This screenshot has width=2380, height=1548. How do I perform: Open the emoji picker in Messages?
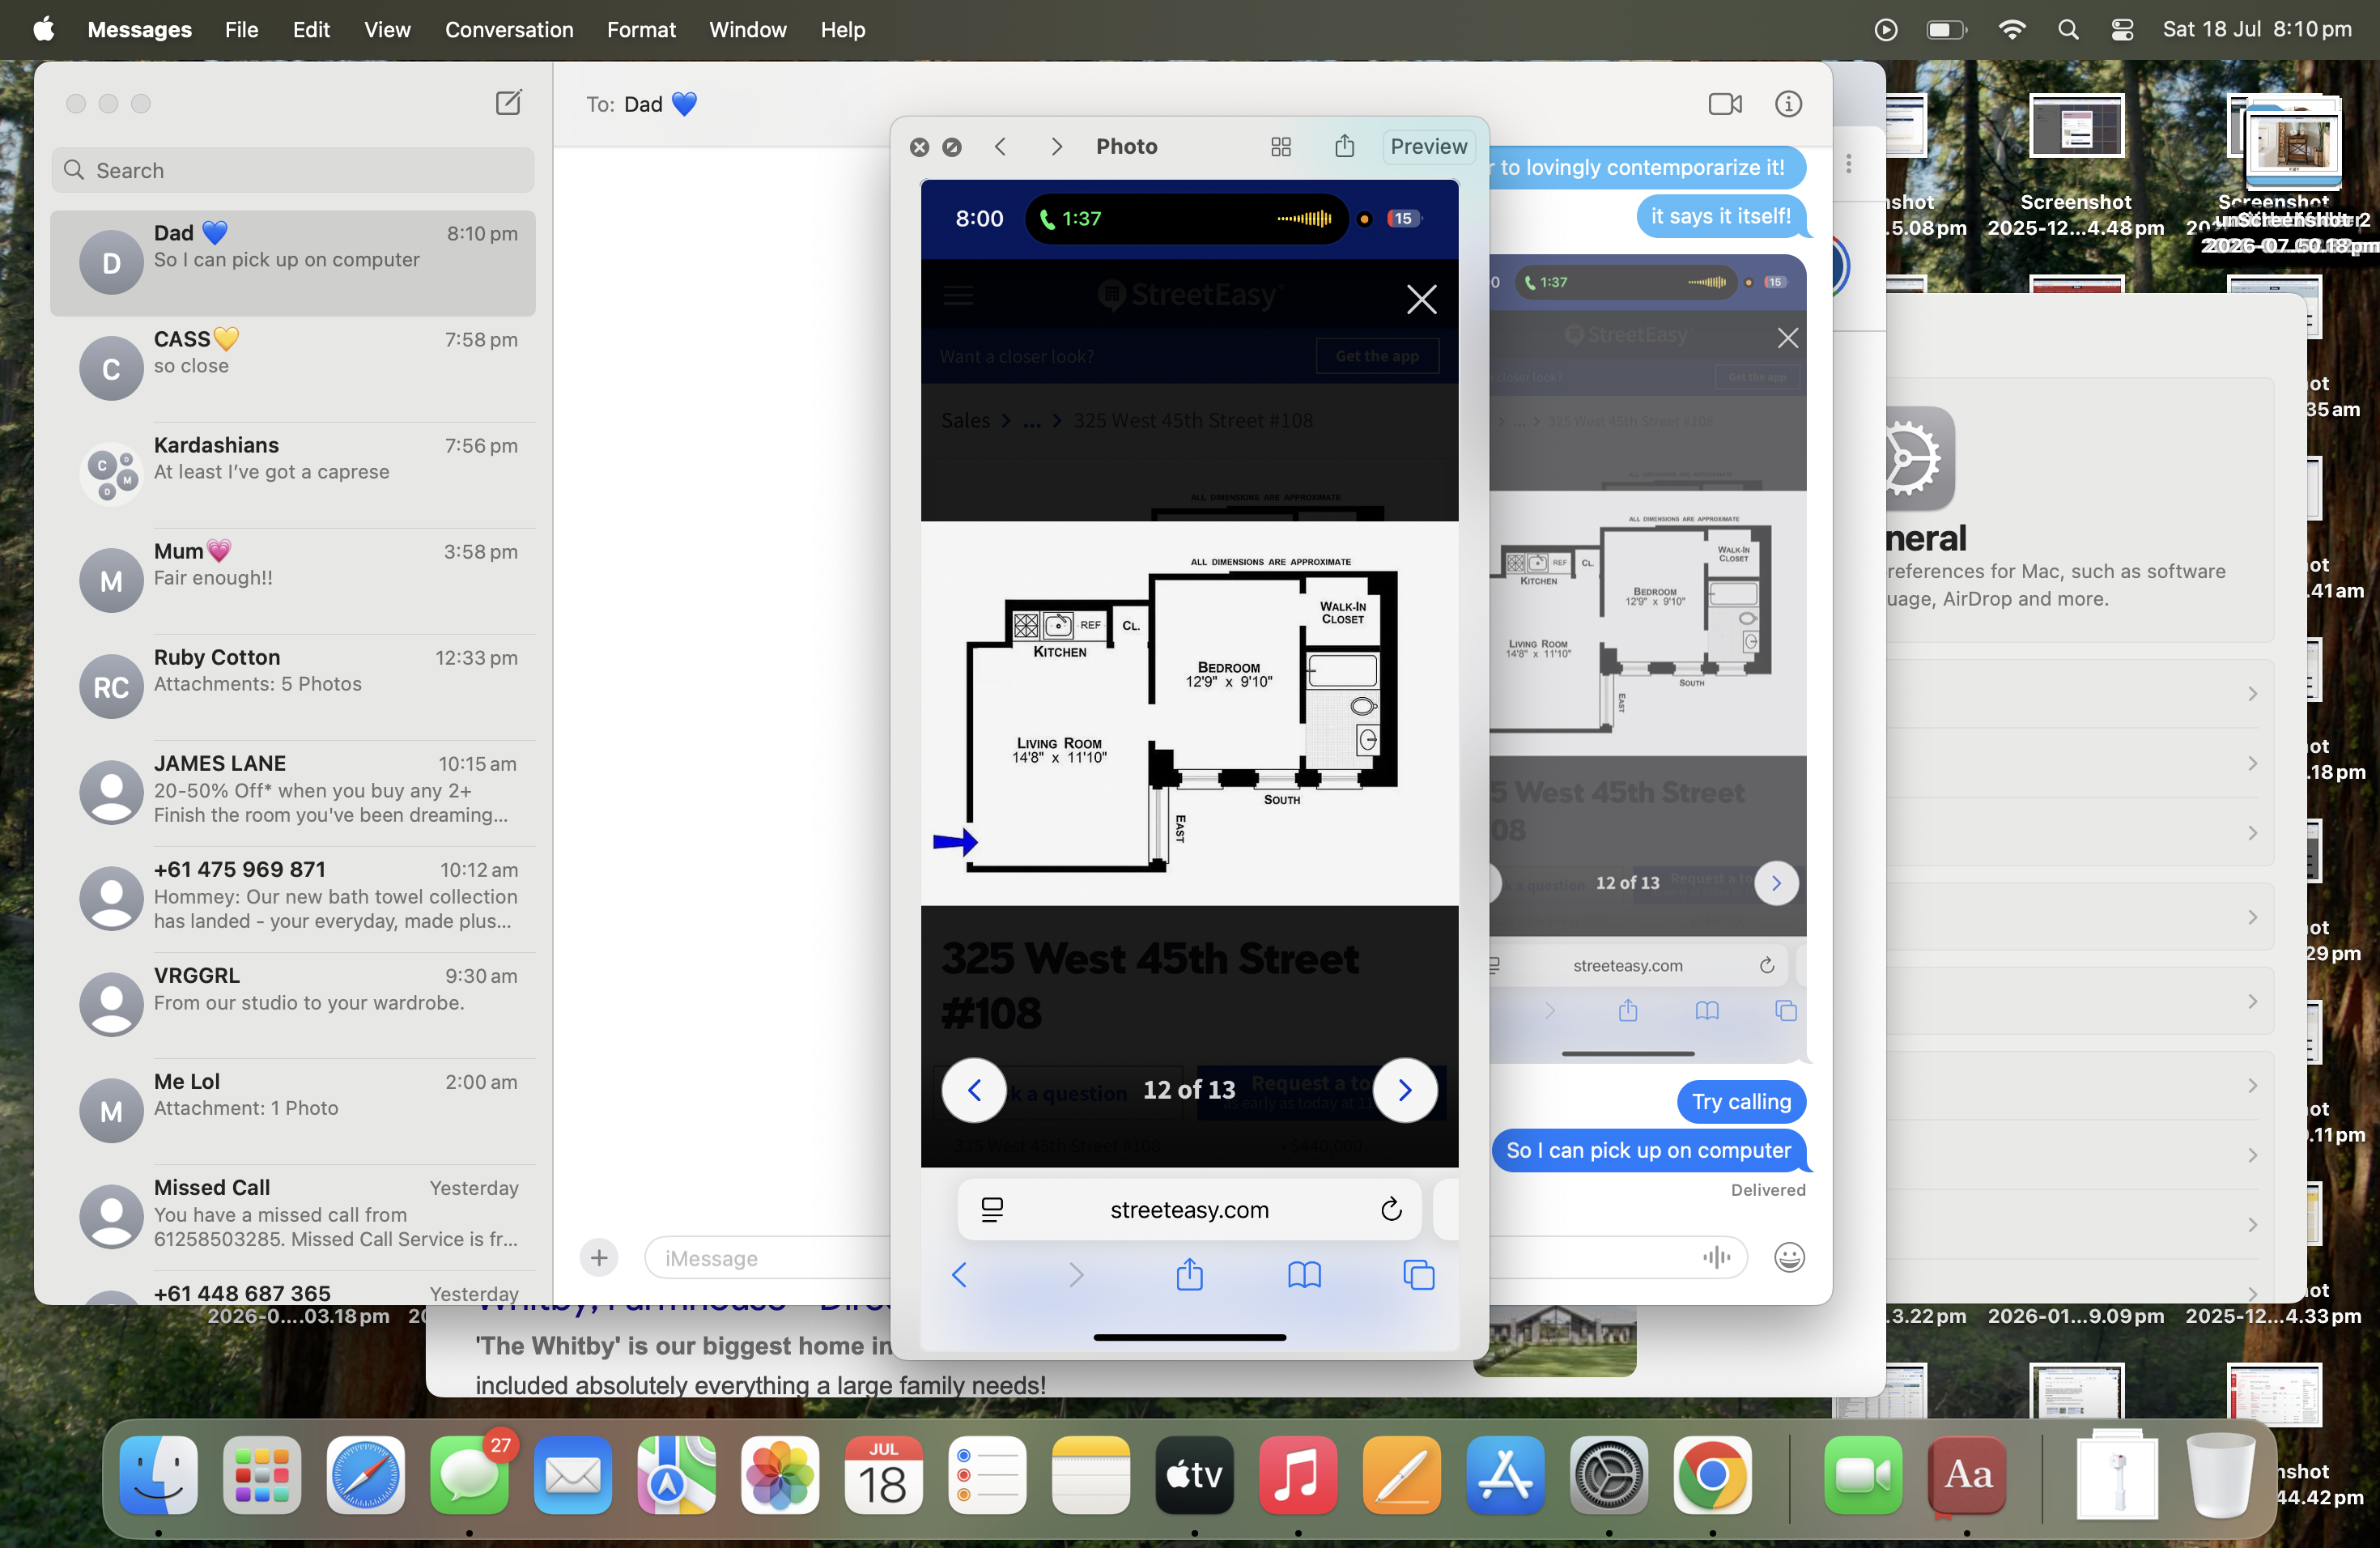[1789, 1257]
